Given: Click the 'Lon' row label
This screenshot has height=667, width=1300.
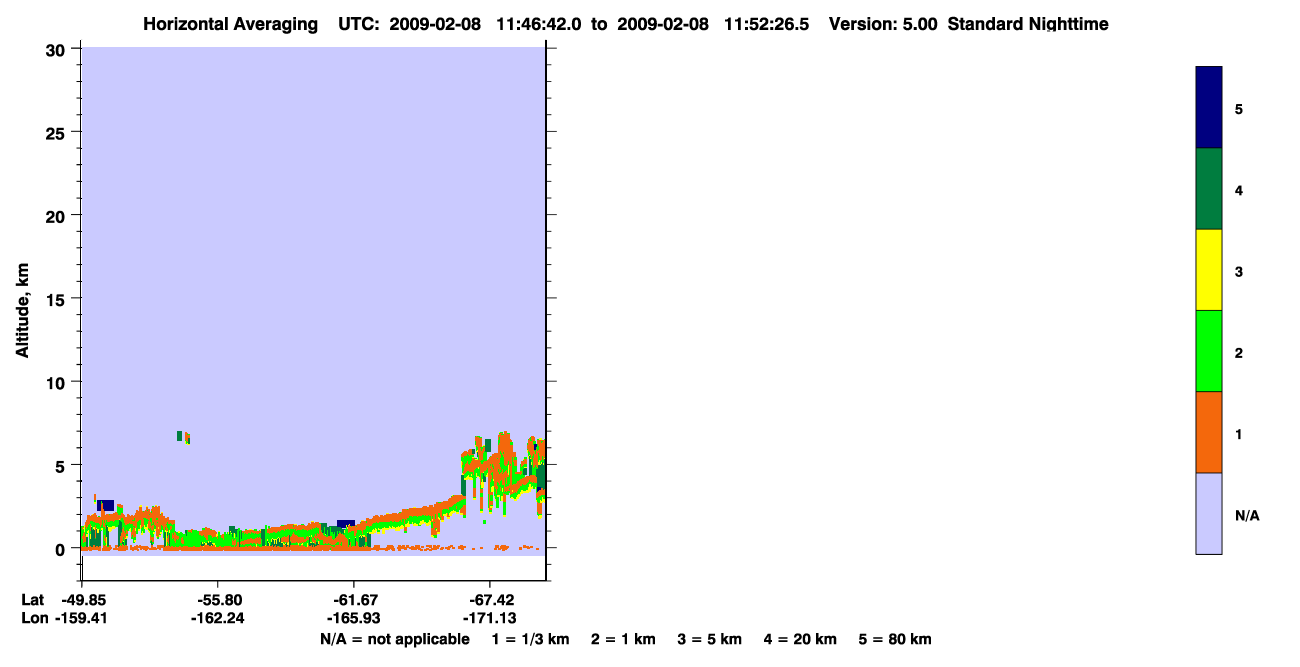Looking at the screenshot, I should coord(33,618).
